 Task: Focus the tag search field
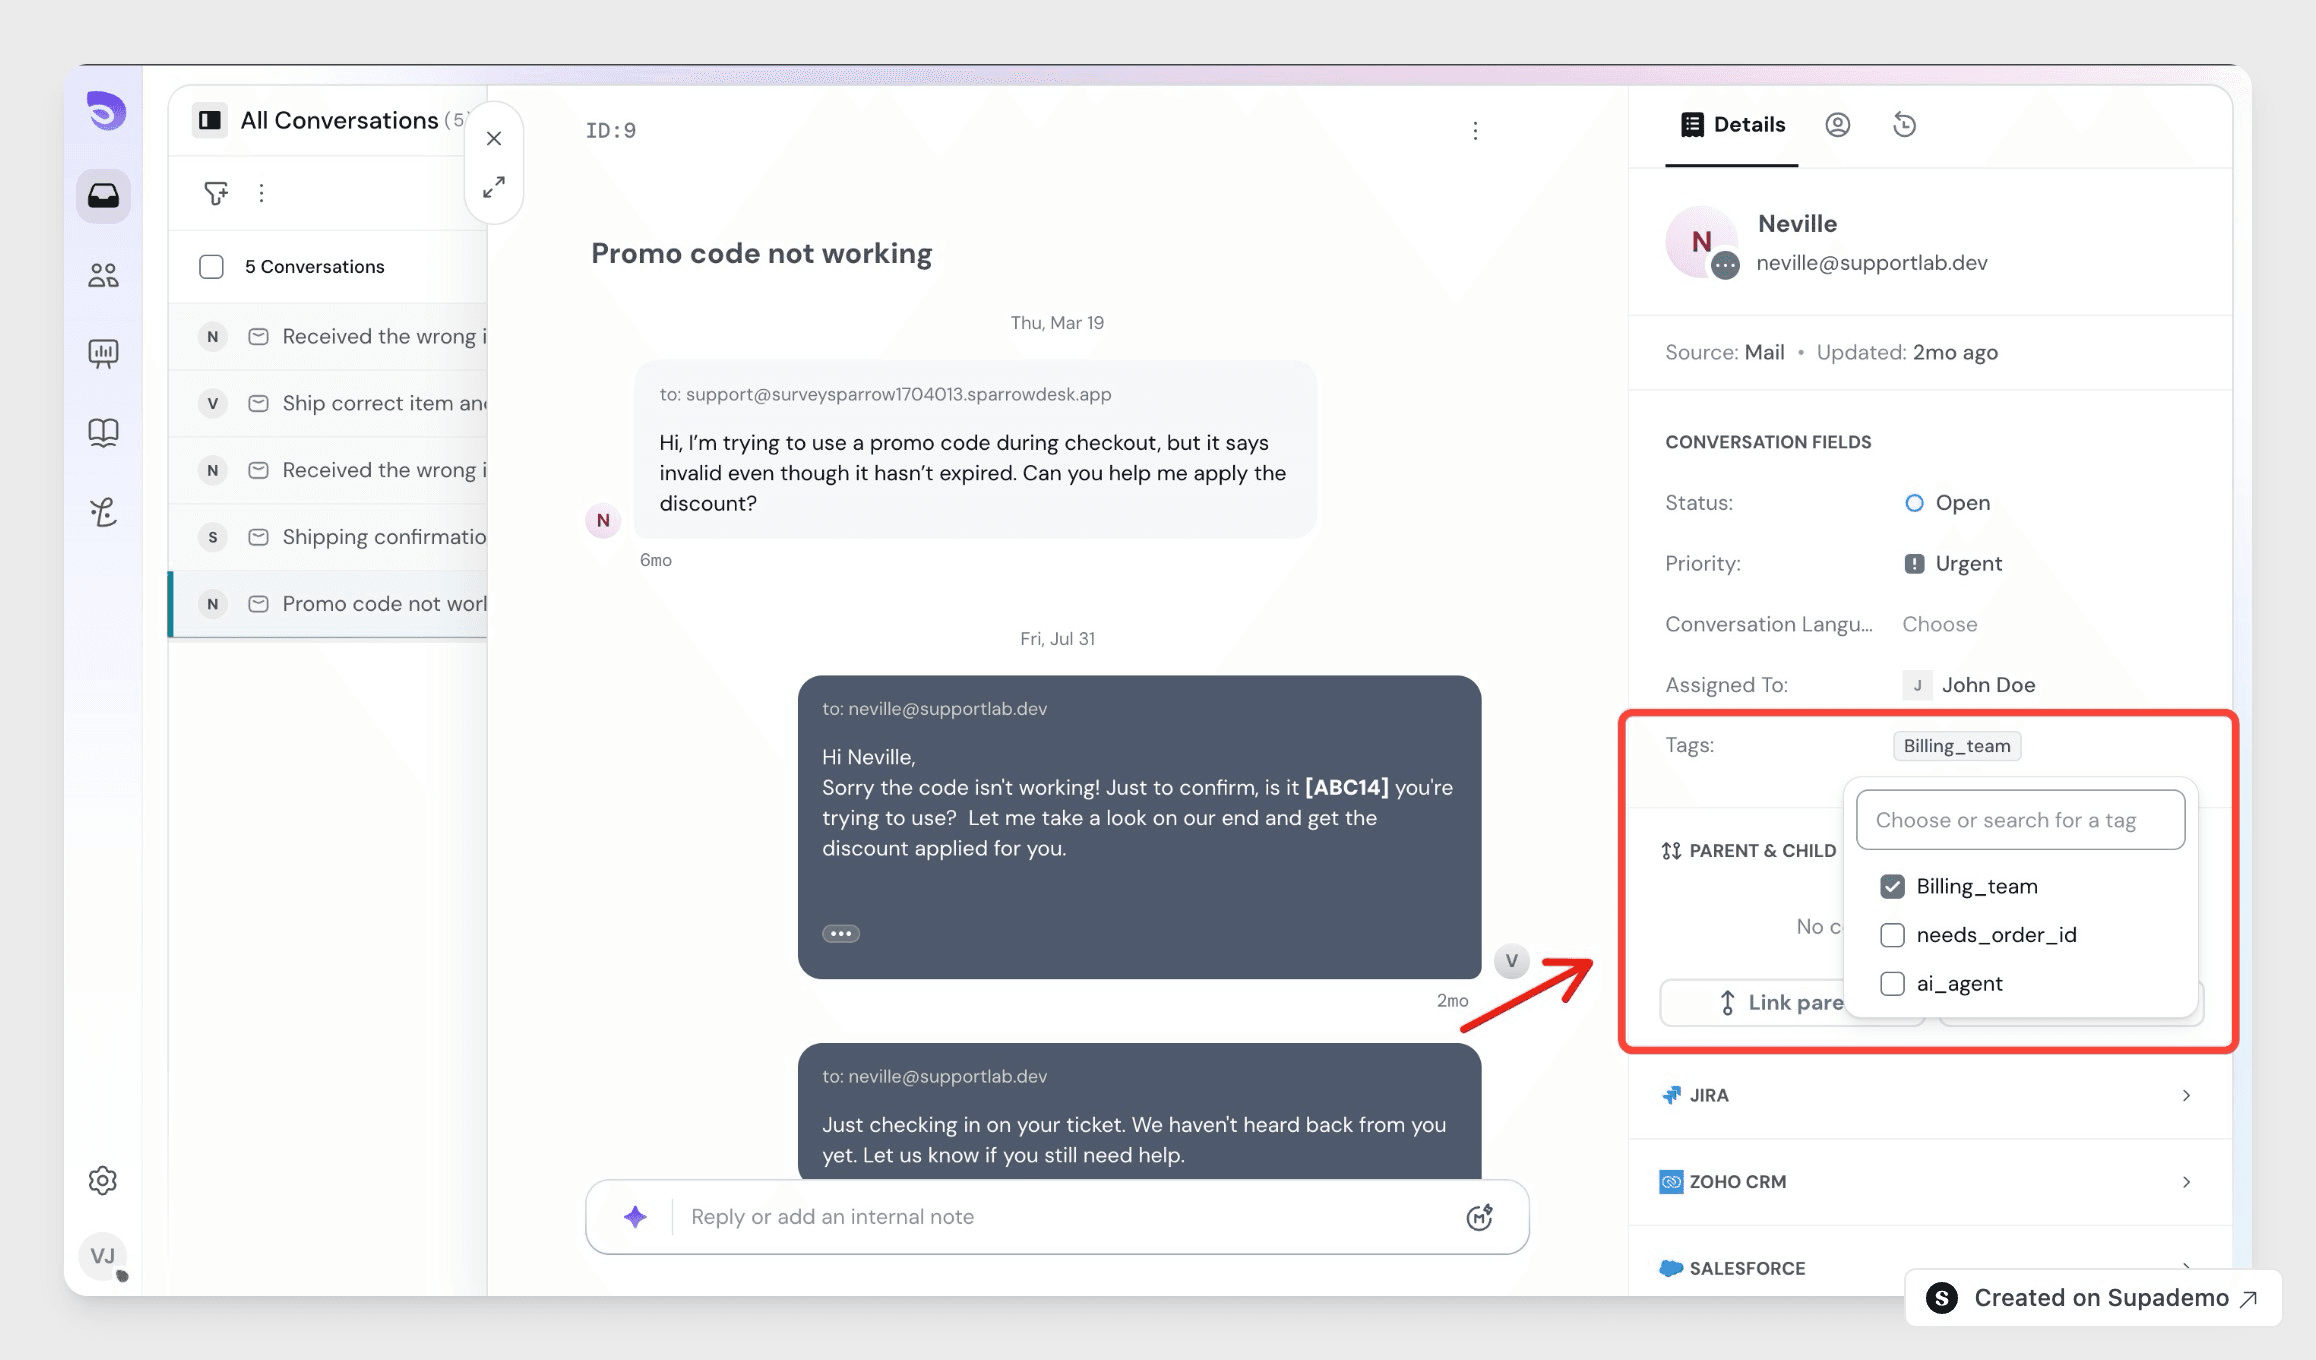coord(2021,820)
